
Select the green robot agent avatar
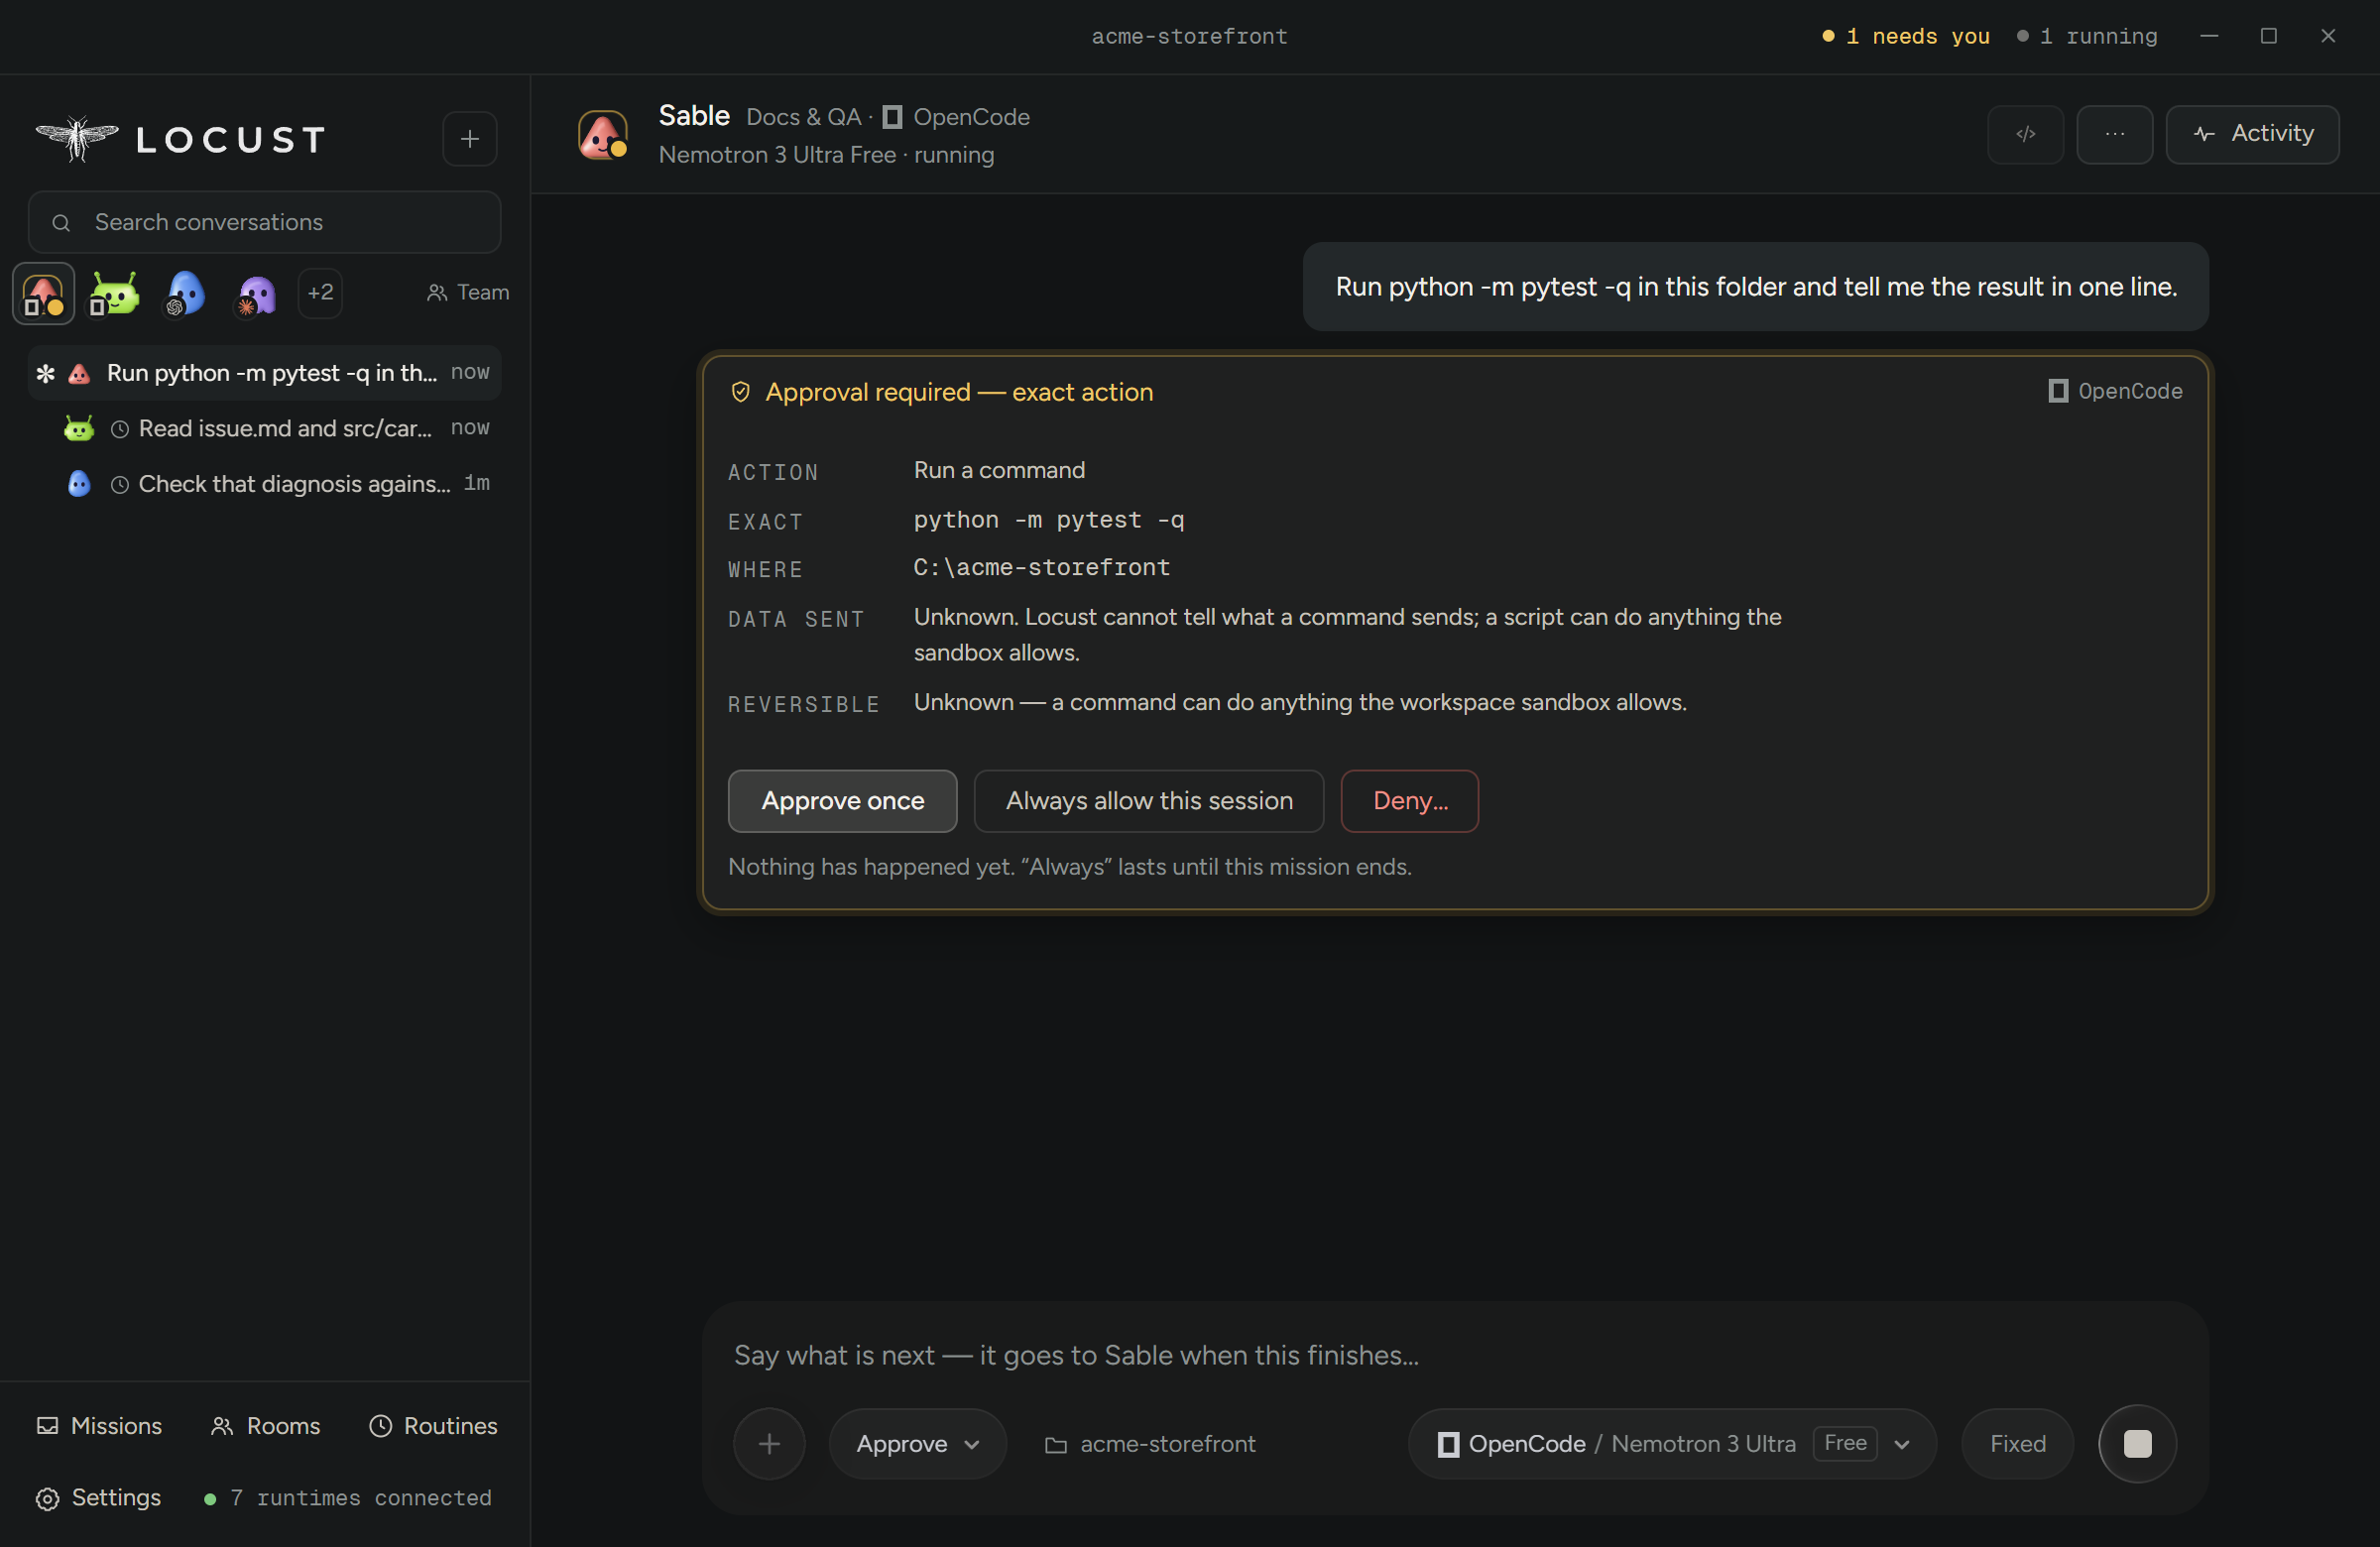click(114, 293)
